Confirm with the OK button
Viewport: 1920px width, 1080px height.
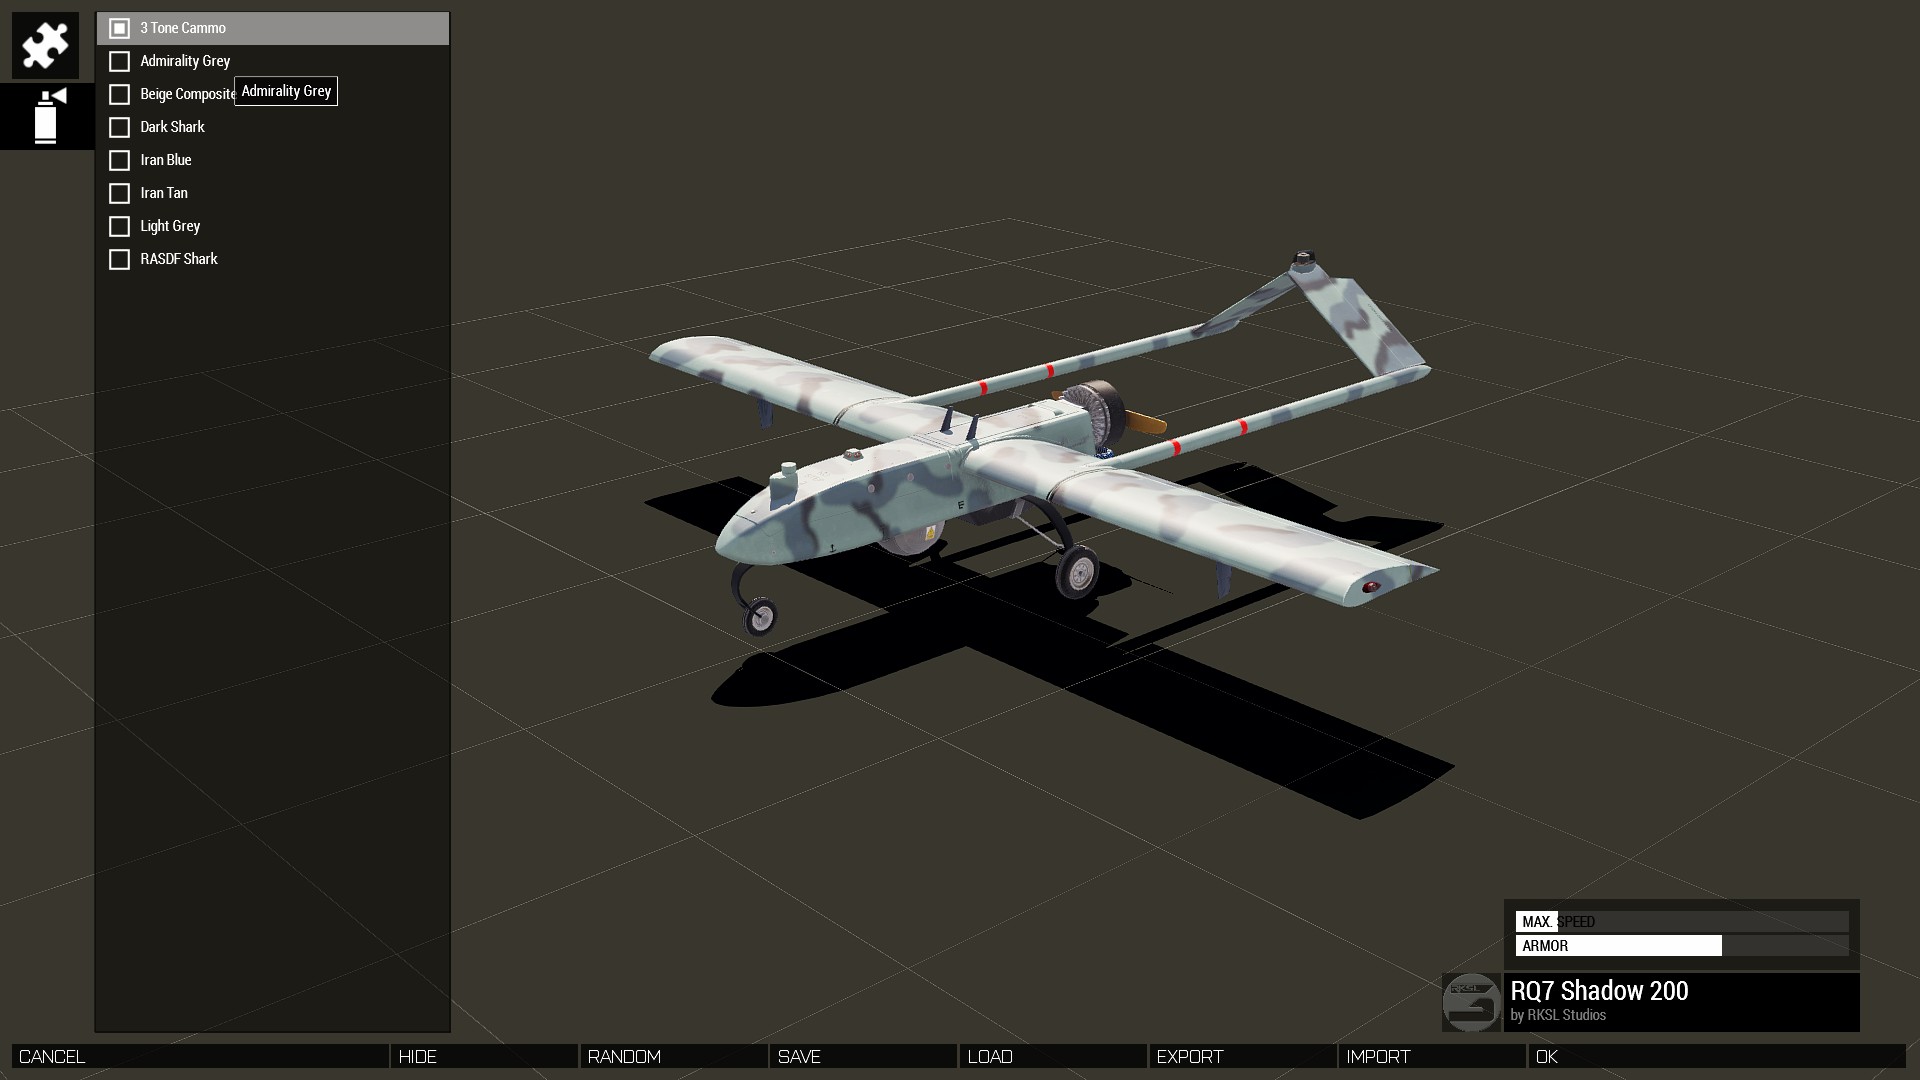pos(1715,1056)
